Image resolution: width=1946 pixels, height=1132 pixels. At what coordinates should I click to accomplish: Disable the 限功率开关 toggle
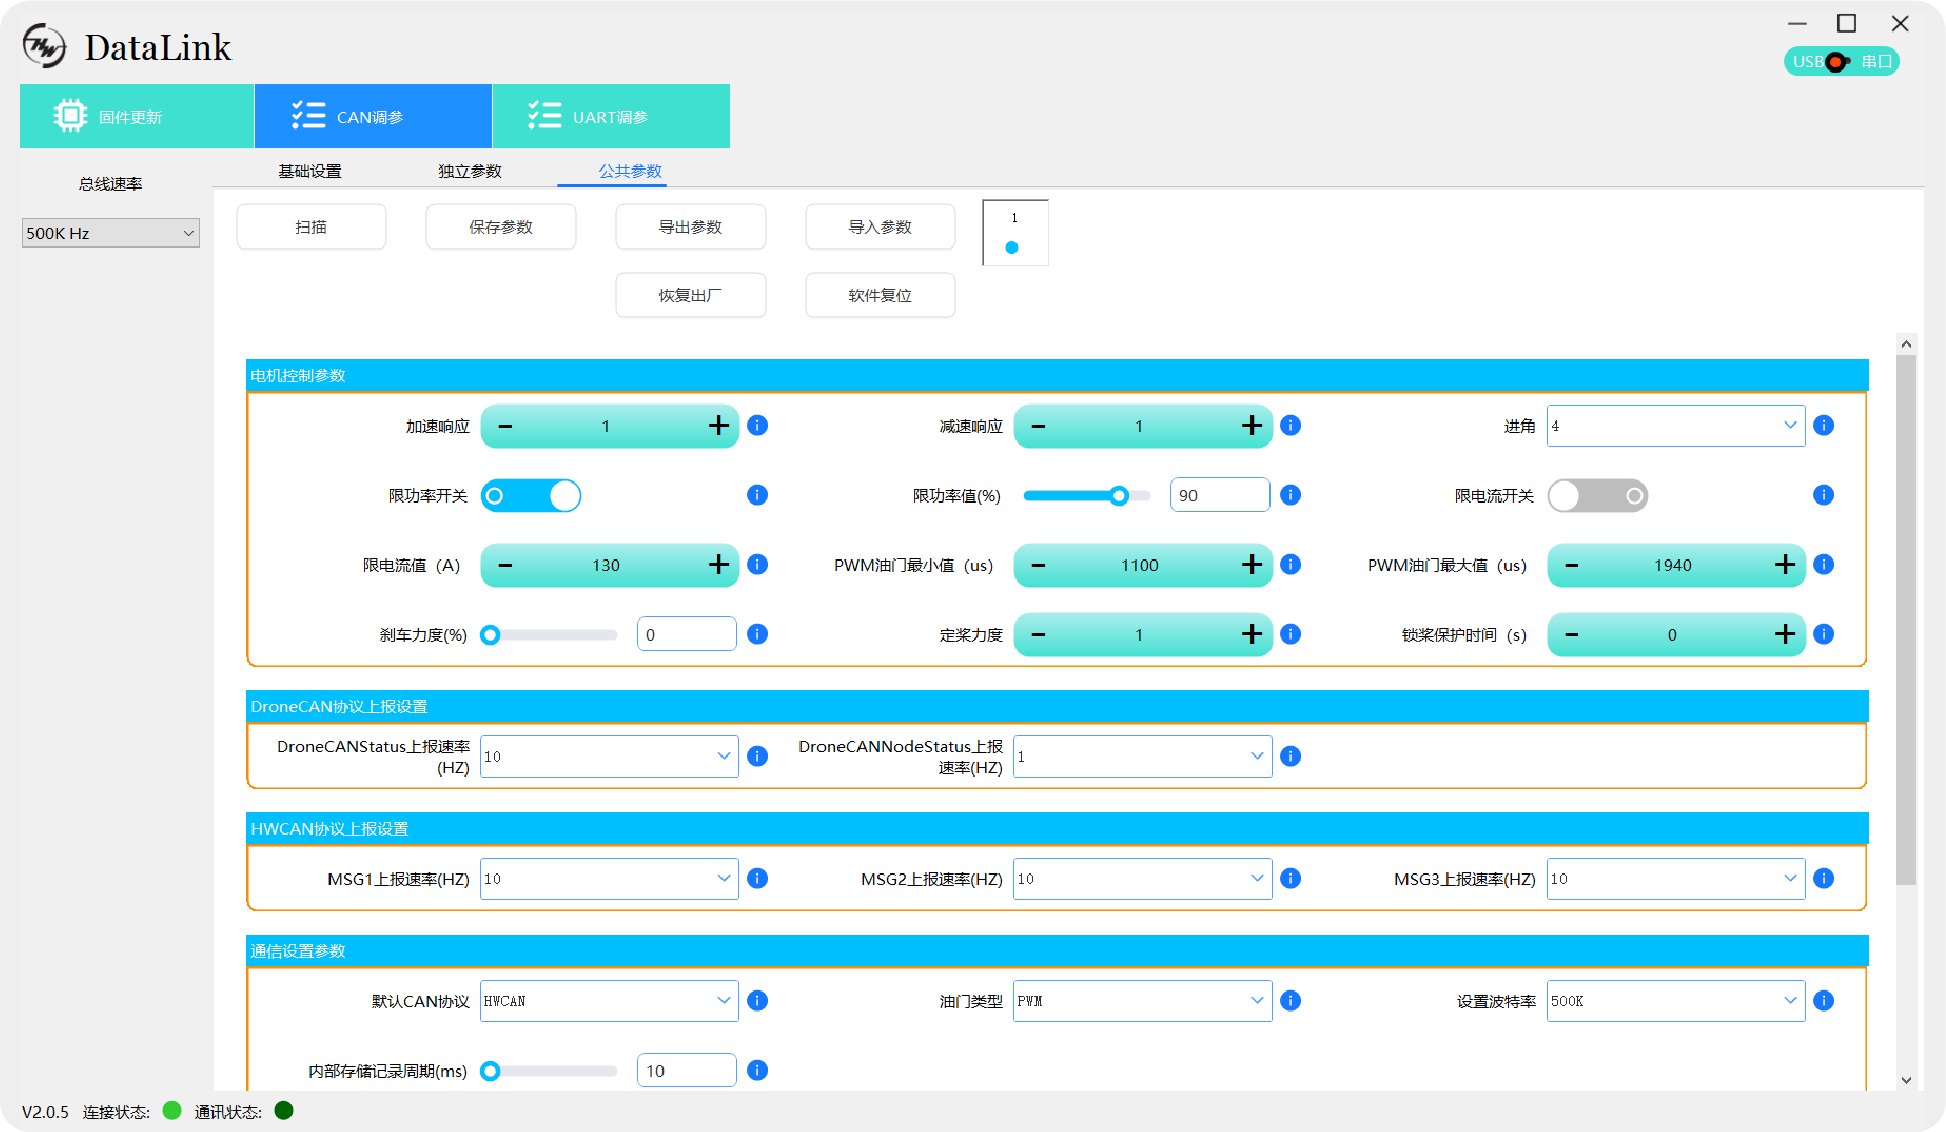pos(531,496)
